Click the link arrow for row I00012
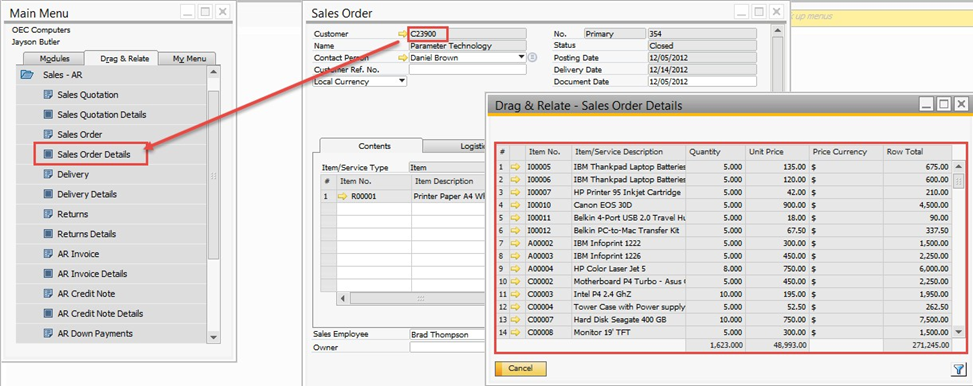The image size is (973, 386). pos(516,230)
